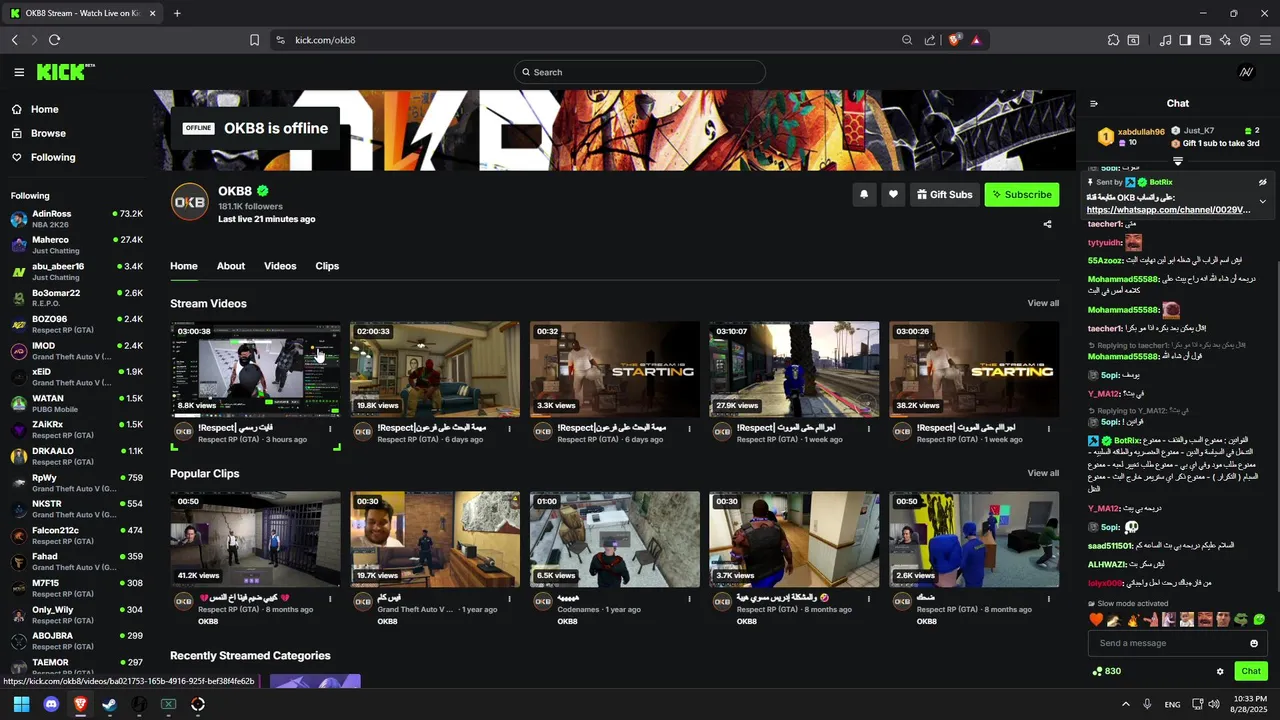
Task: Send the frog with sunglasses emote
Action: point(1241,620)
